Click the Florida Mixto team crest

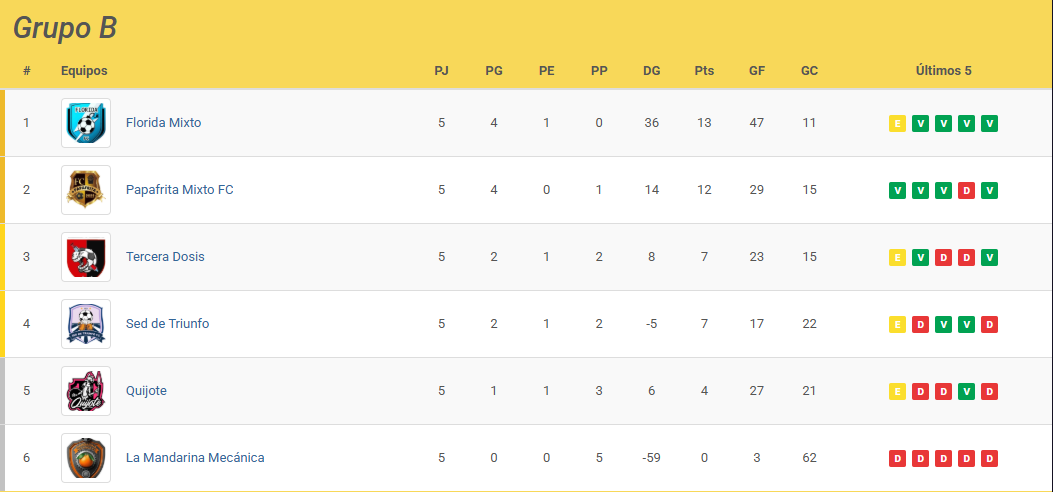tap(86, 123)
